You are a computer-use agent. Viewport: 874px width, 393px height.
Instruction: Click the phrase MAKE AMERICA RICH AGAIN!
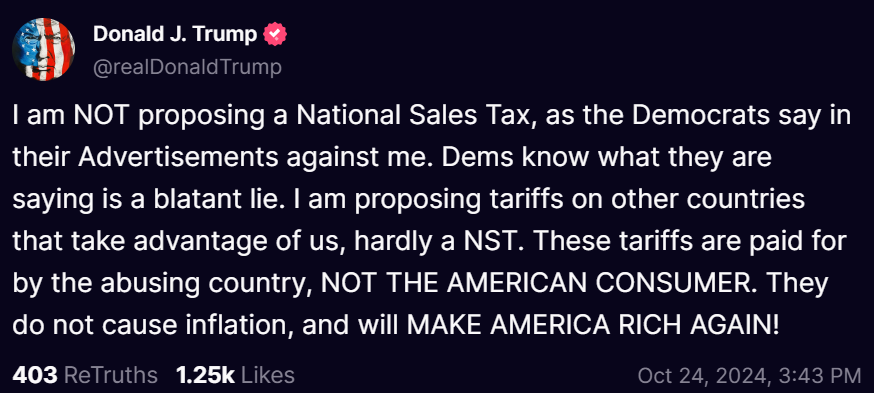click(593, 326)
